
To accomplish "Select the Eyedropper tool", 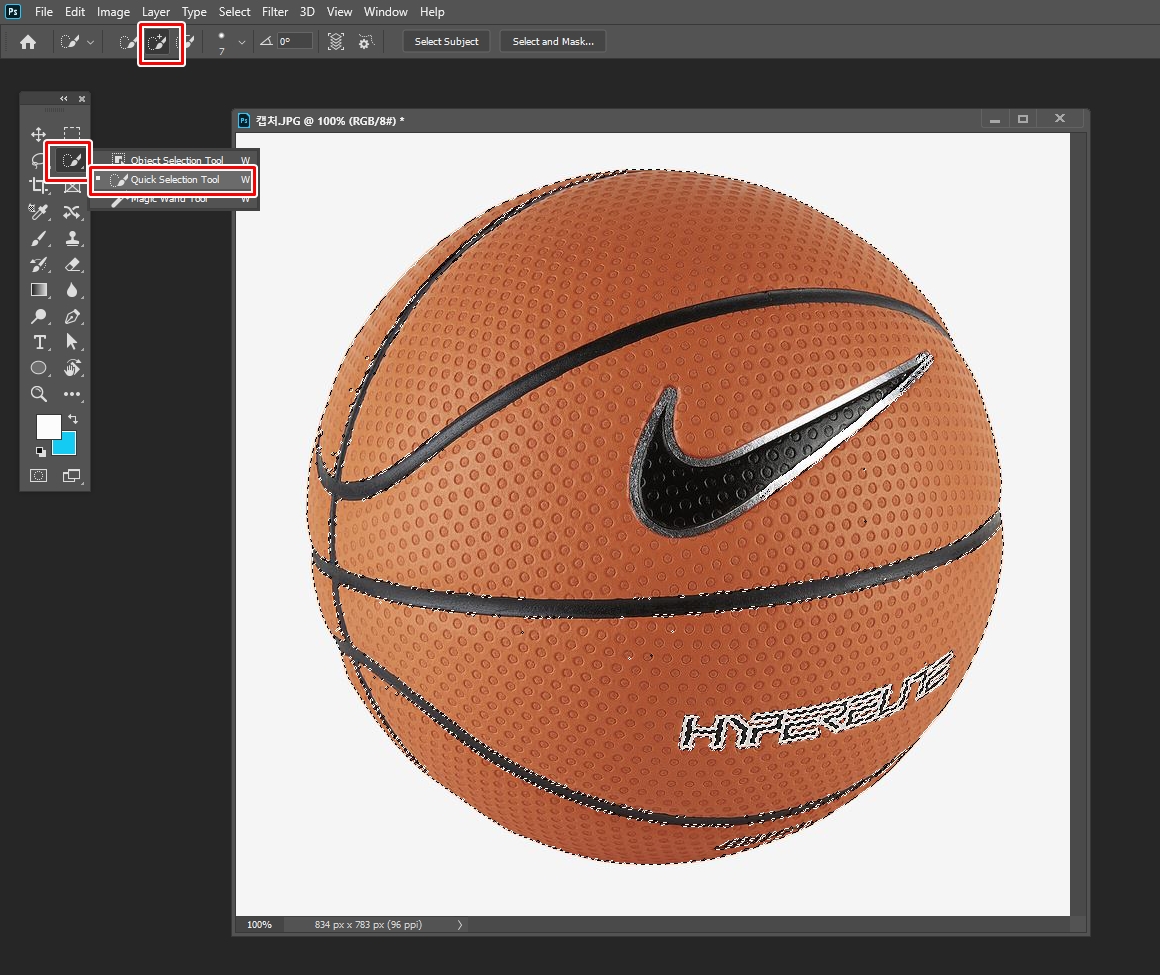I will 38,212.
